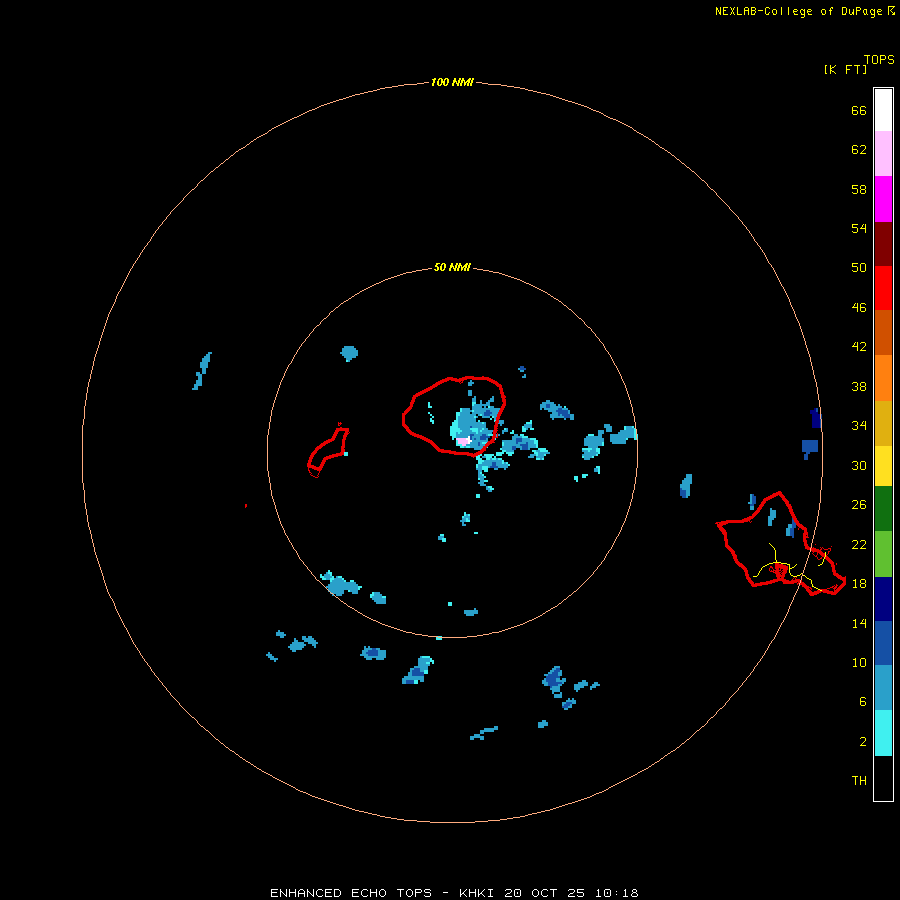Choose the cyan 6 kft legend swatch
The height and width of the screenshot is (900, 900).
point(883,733)
